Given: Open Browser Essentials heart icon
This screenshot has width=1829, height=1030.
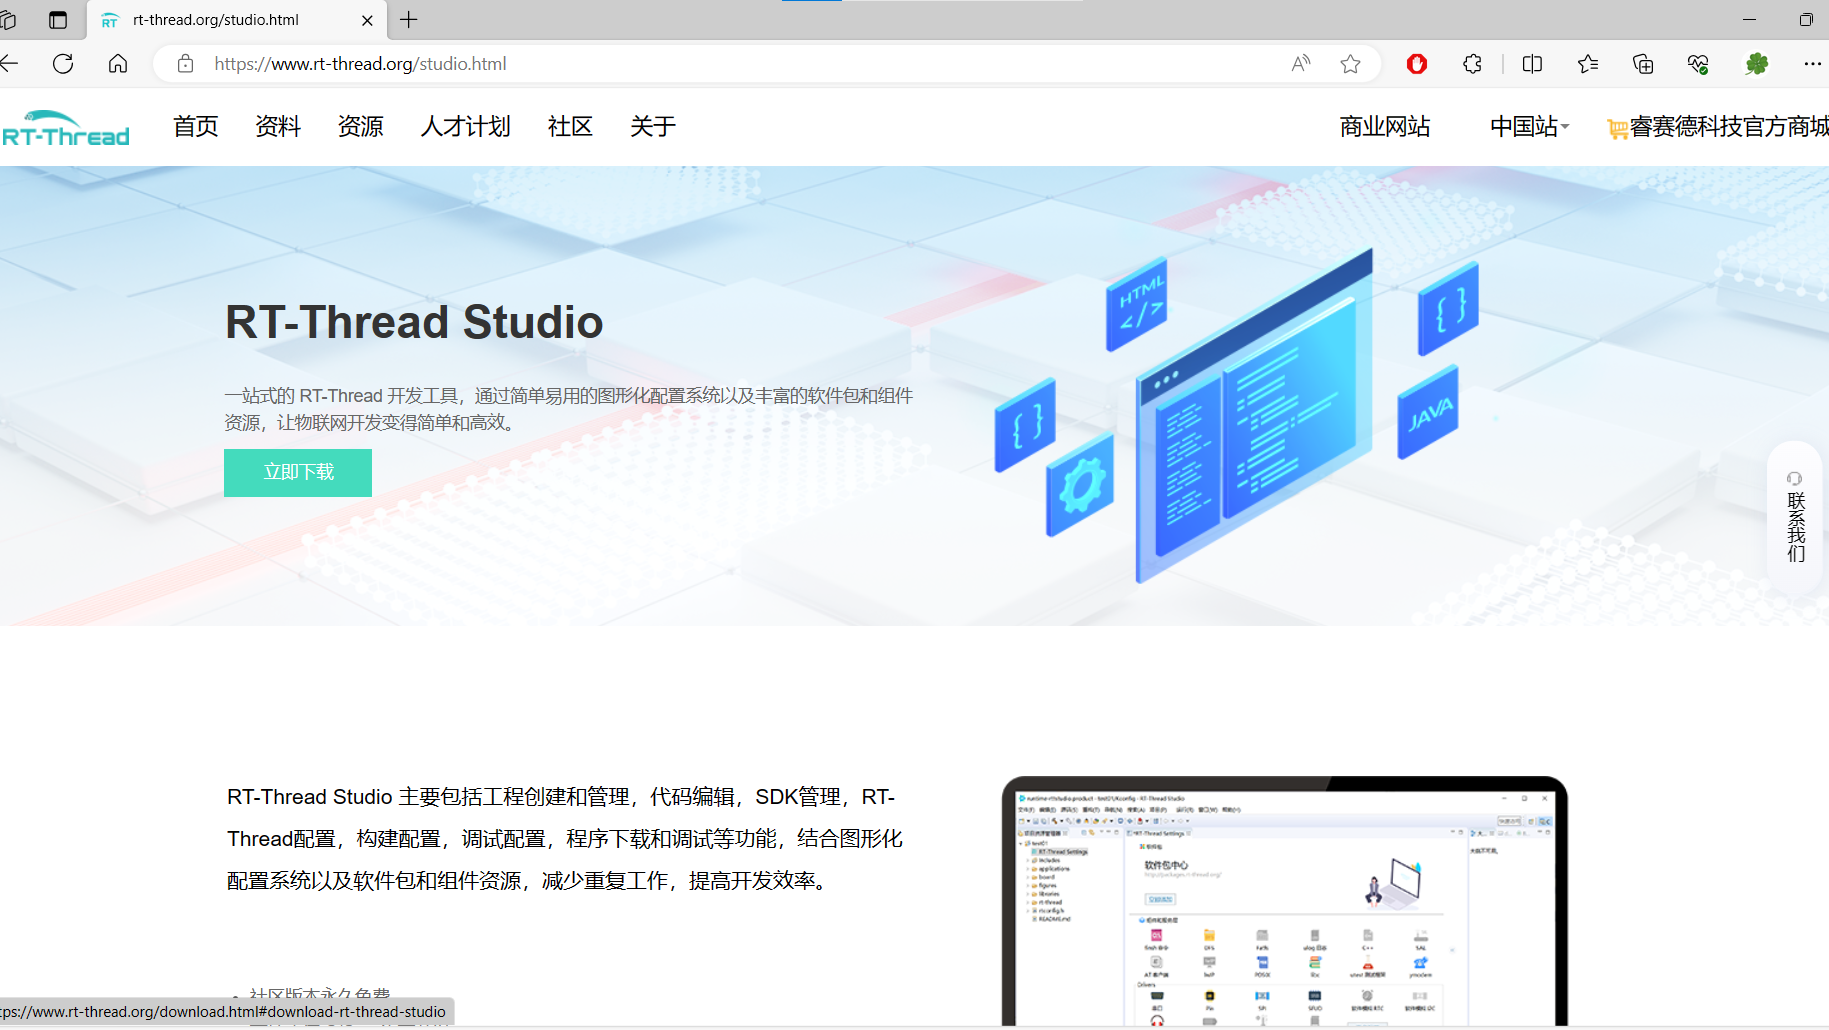Looking at the screenshot, I should tap(1697, 64).
